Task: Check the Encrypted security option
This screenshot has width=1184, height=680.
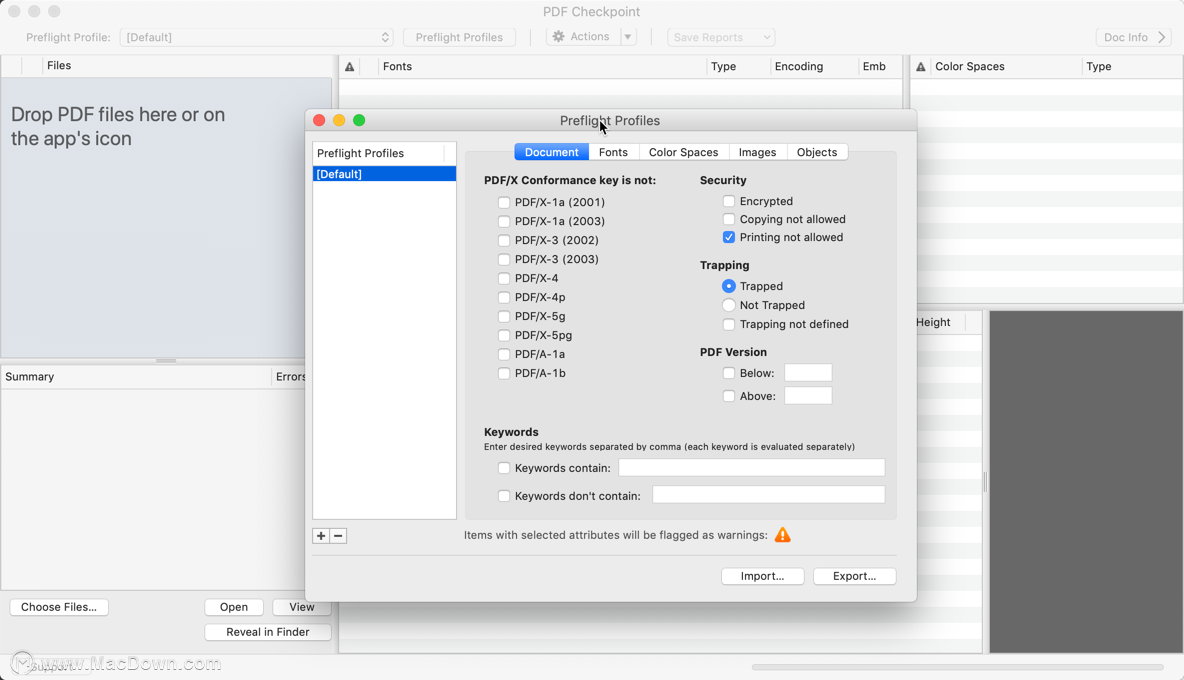Action: [729, 201]
